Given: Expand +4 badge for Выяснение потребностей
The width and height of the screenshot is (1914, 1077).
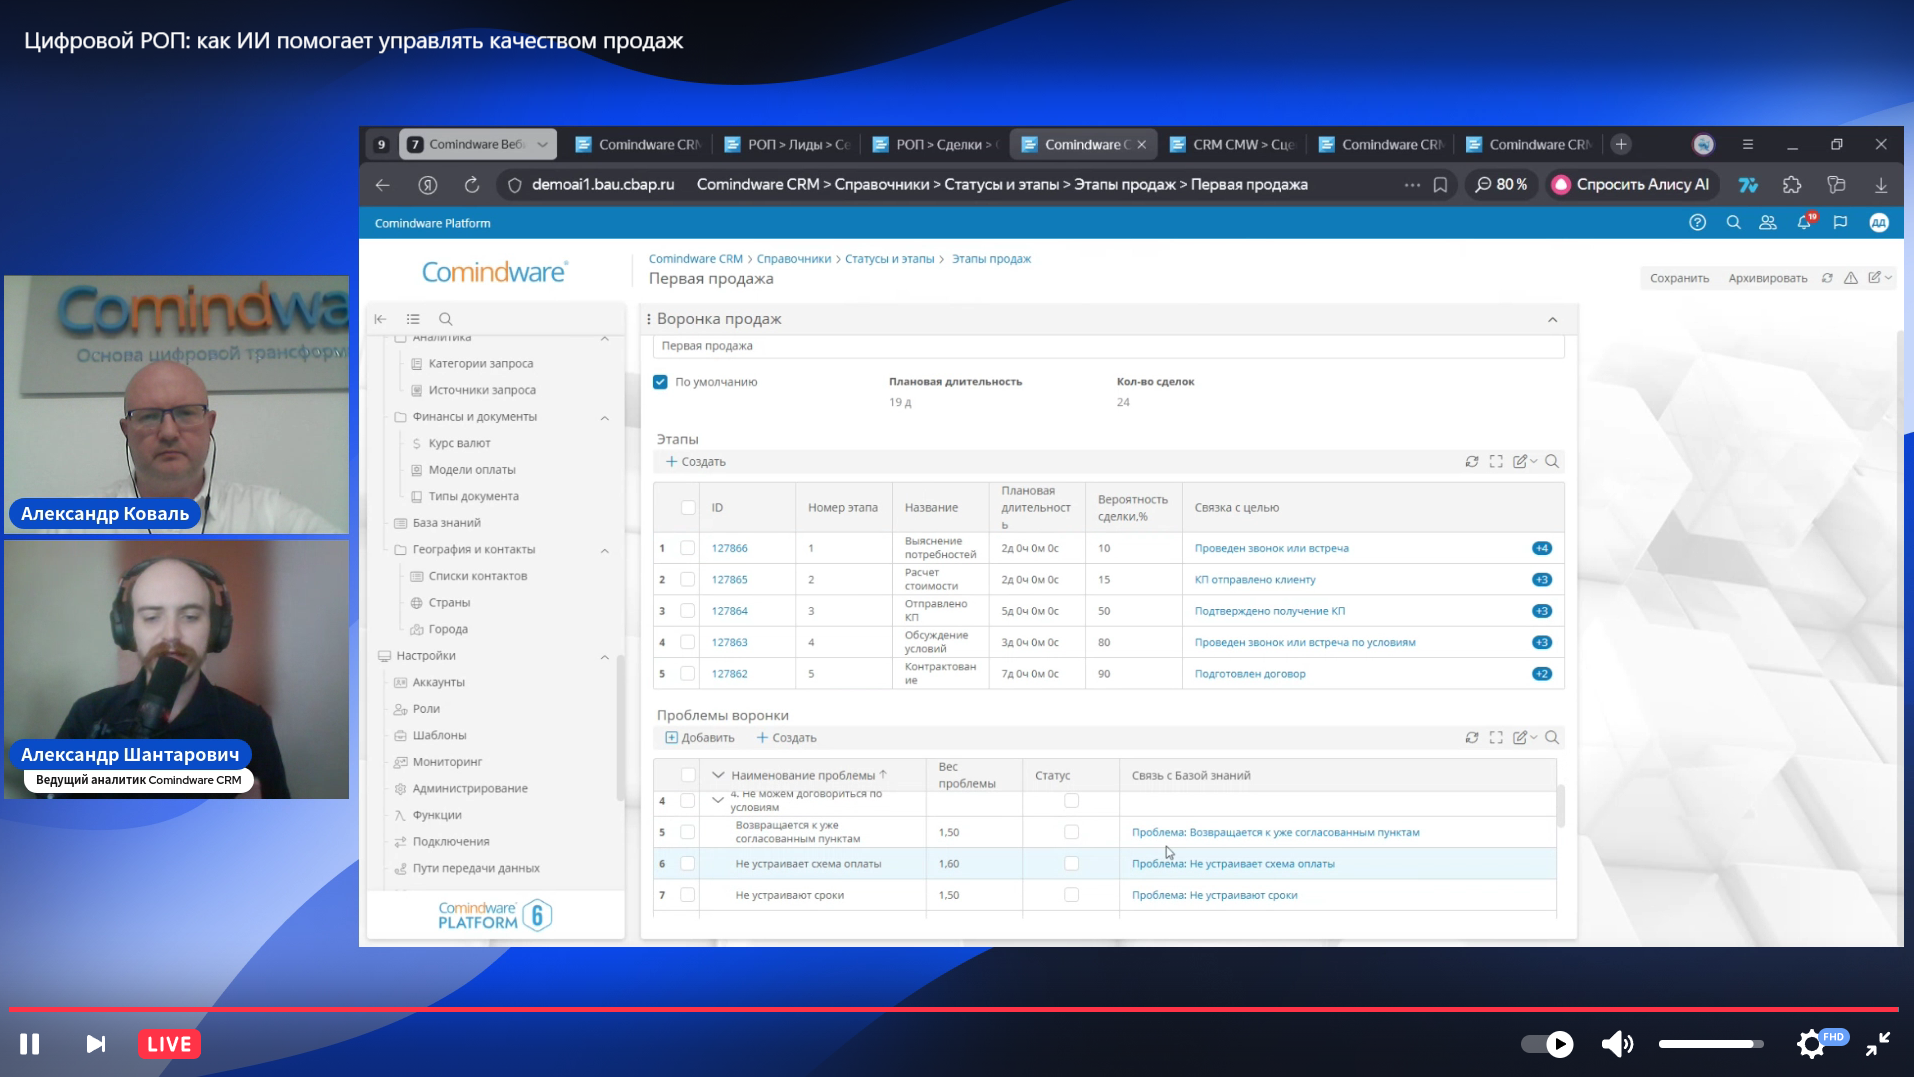Looking at the screenshot, I should [x=1542, y=548].
